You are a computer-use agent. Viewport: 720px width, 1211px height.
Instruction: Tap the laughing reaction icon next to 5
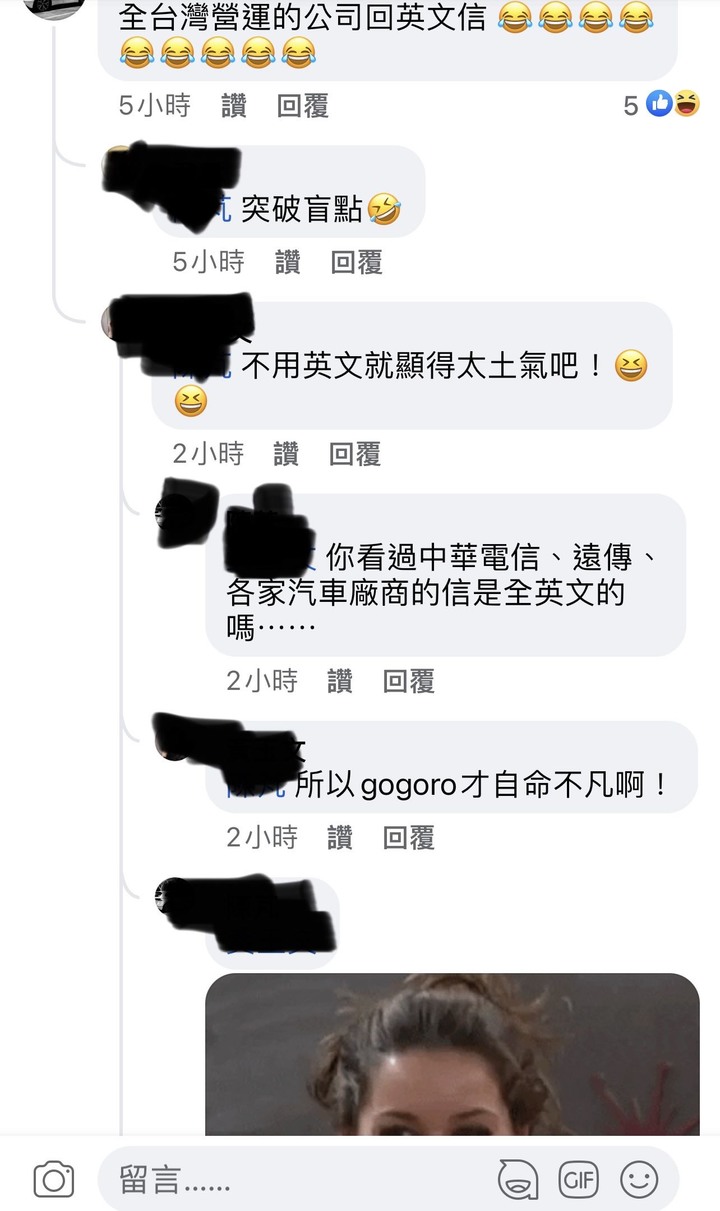(x=686, y=104)
